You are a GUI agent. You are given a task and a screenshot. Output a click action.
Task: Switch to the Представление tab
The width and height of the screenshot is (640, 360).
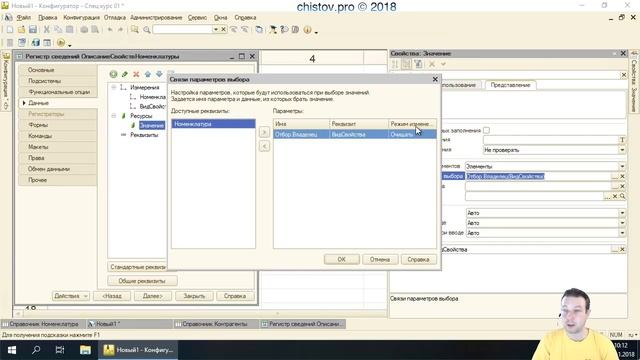pyautogui.click(x=510, y=85)
